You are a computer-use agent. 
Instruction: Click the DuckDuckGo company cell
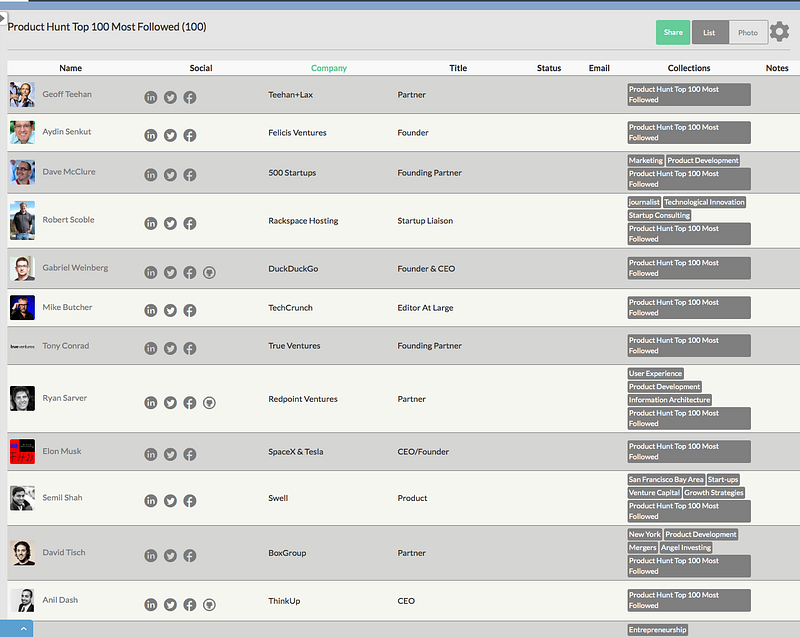pos(293,269)
